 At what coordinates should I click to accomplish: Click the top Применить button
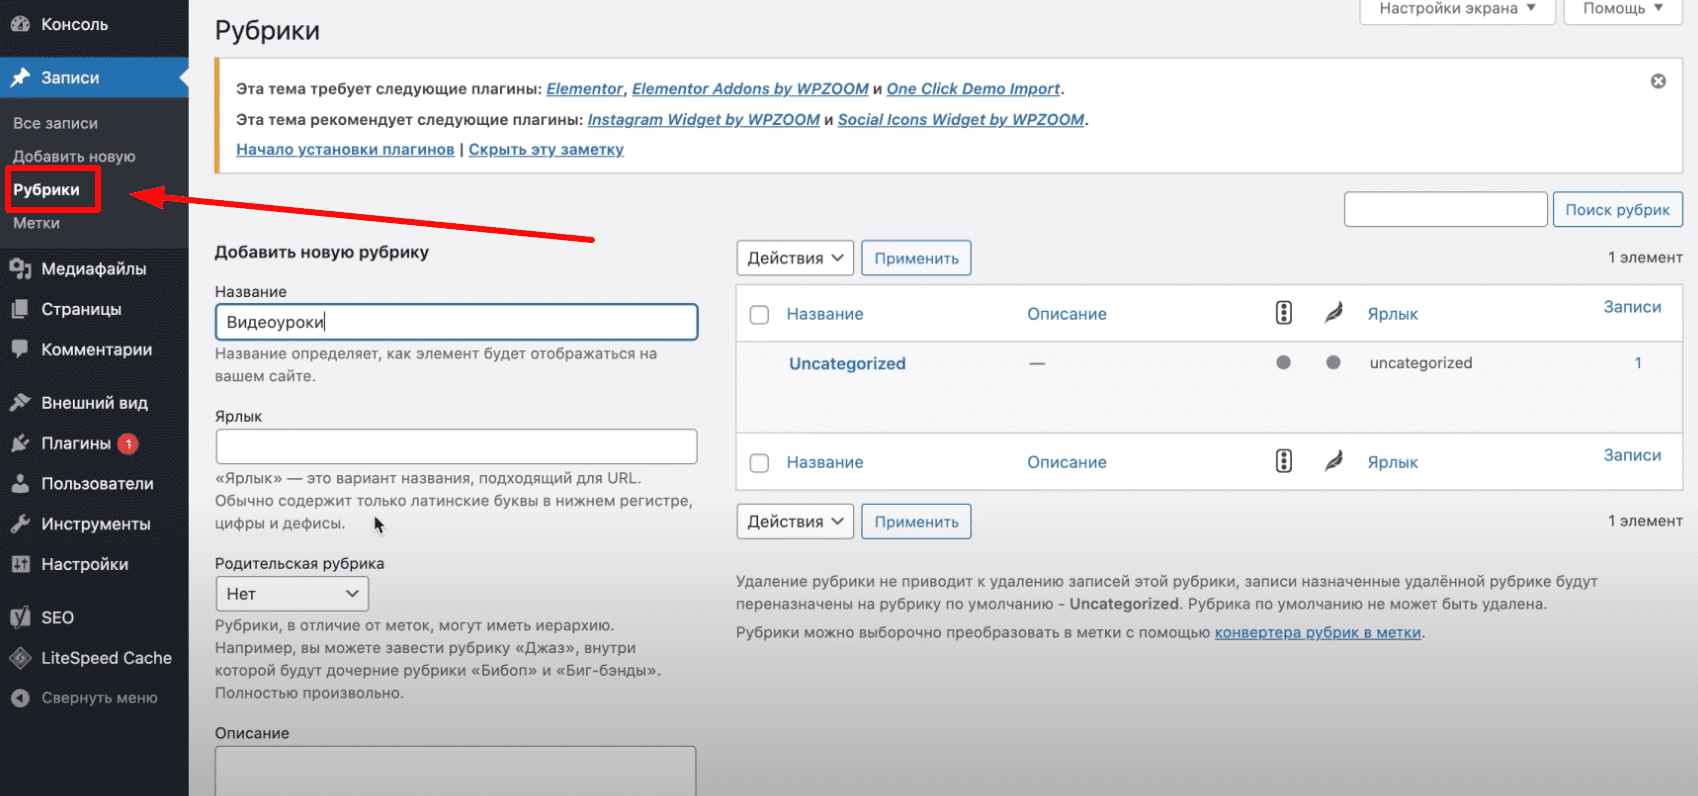click(916, 258)
